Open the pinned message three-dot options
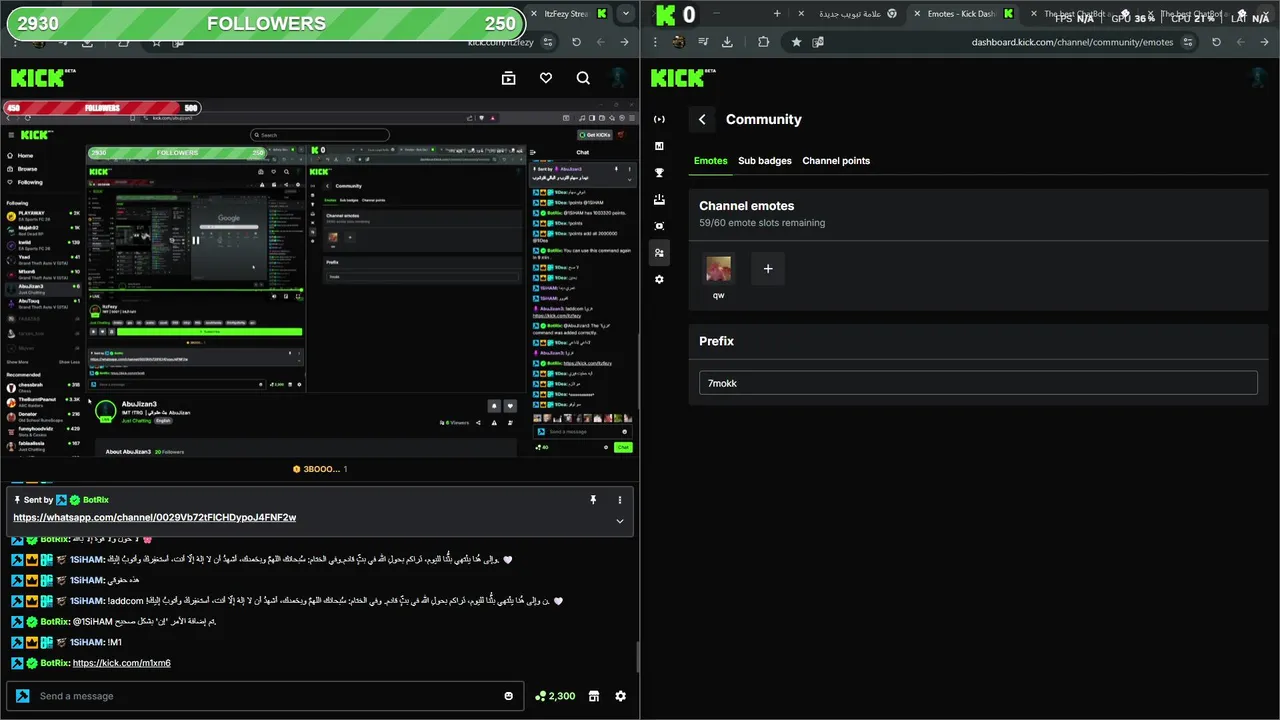The image size is (1280, 720). click(x=620, y=500)
